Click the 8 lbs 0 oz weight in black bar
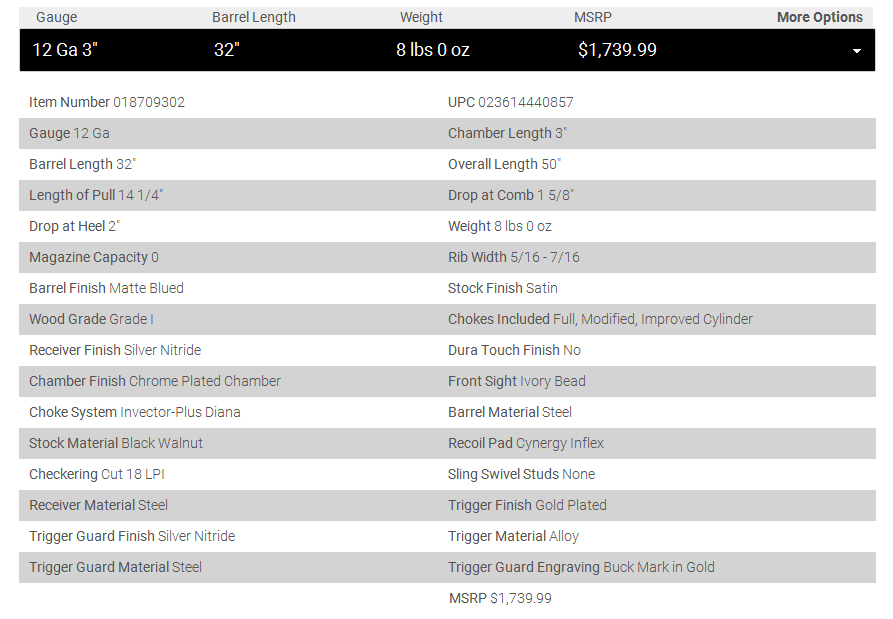Screen dimensions: 893x619 pyautogui.click(x=433, y=50)
